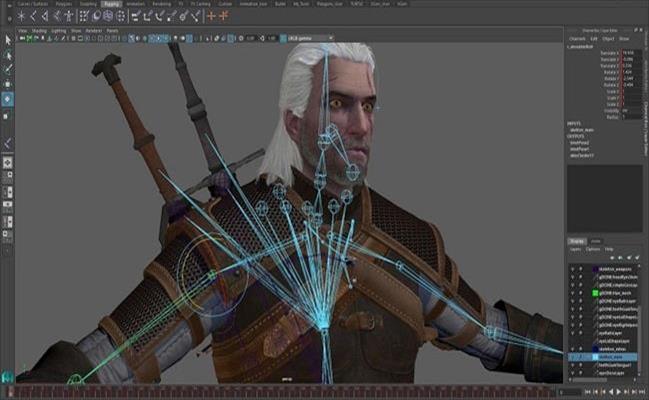Switch to the Rendering shelf tab
Image resolution: width=649 pixels, height=400 pixels.
click(161, 4)
